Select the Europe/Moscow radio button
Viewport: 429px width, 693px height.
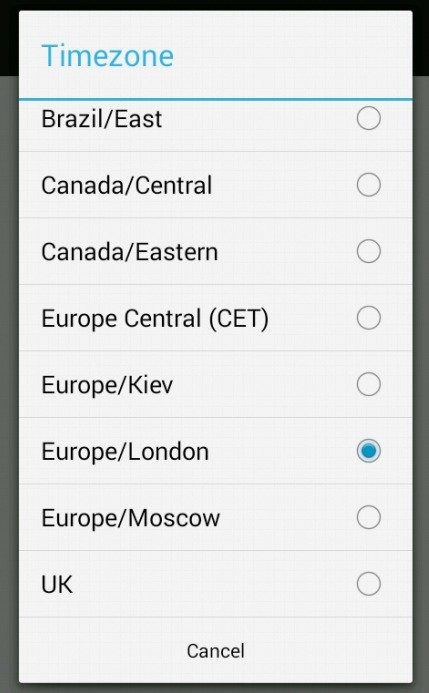[x=368, y=517]
